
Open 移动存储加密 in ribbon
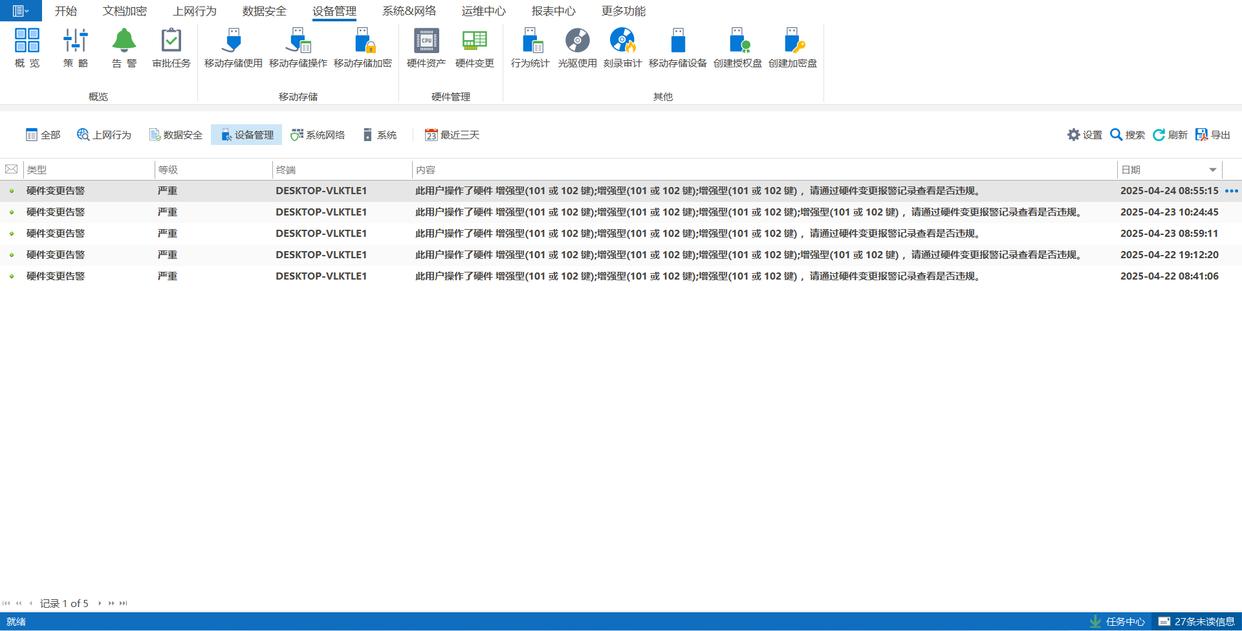pos(363,48)
